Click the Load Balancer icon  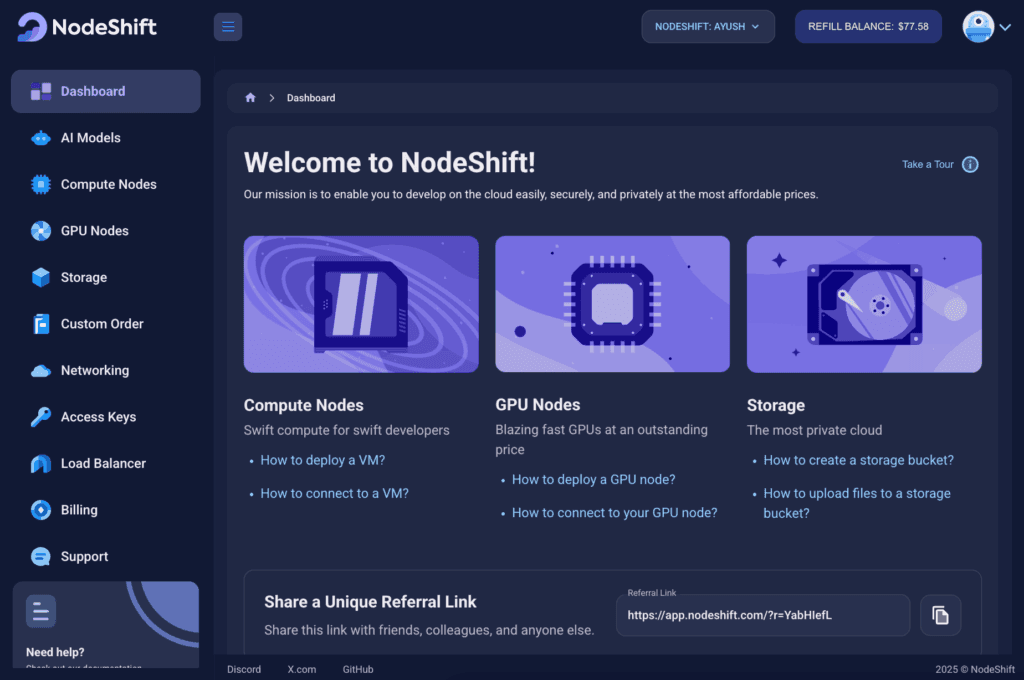[x=40, y=463]
